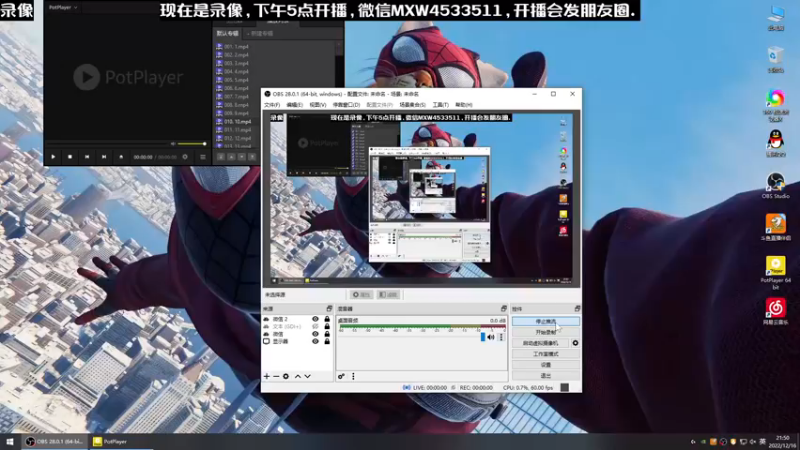Click the new album tab in PotPlayer playlist
800x450 pixels.
point(262,34)
